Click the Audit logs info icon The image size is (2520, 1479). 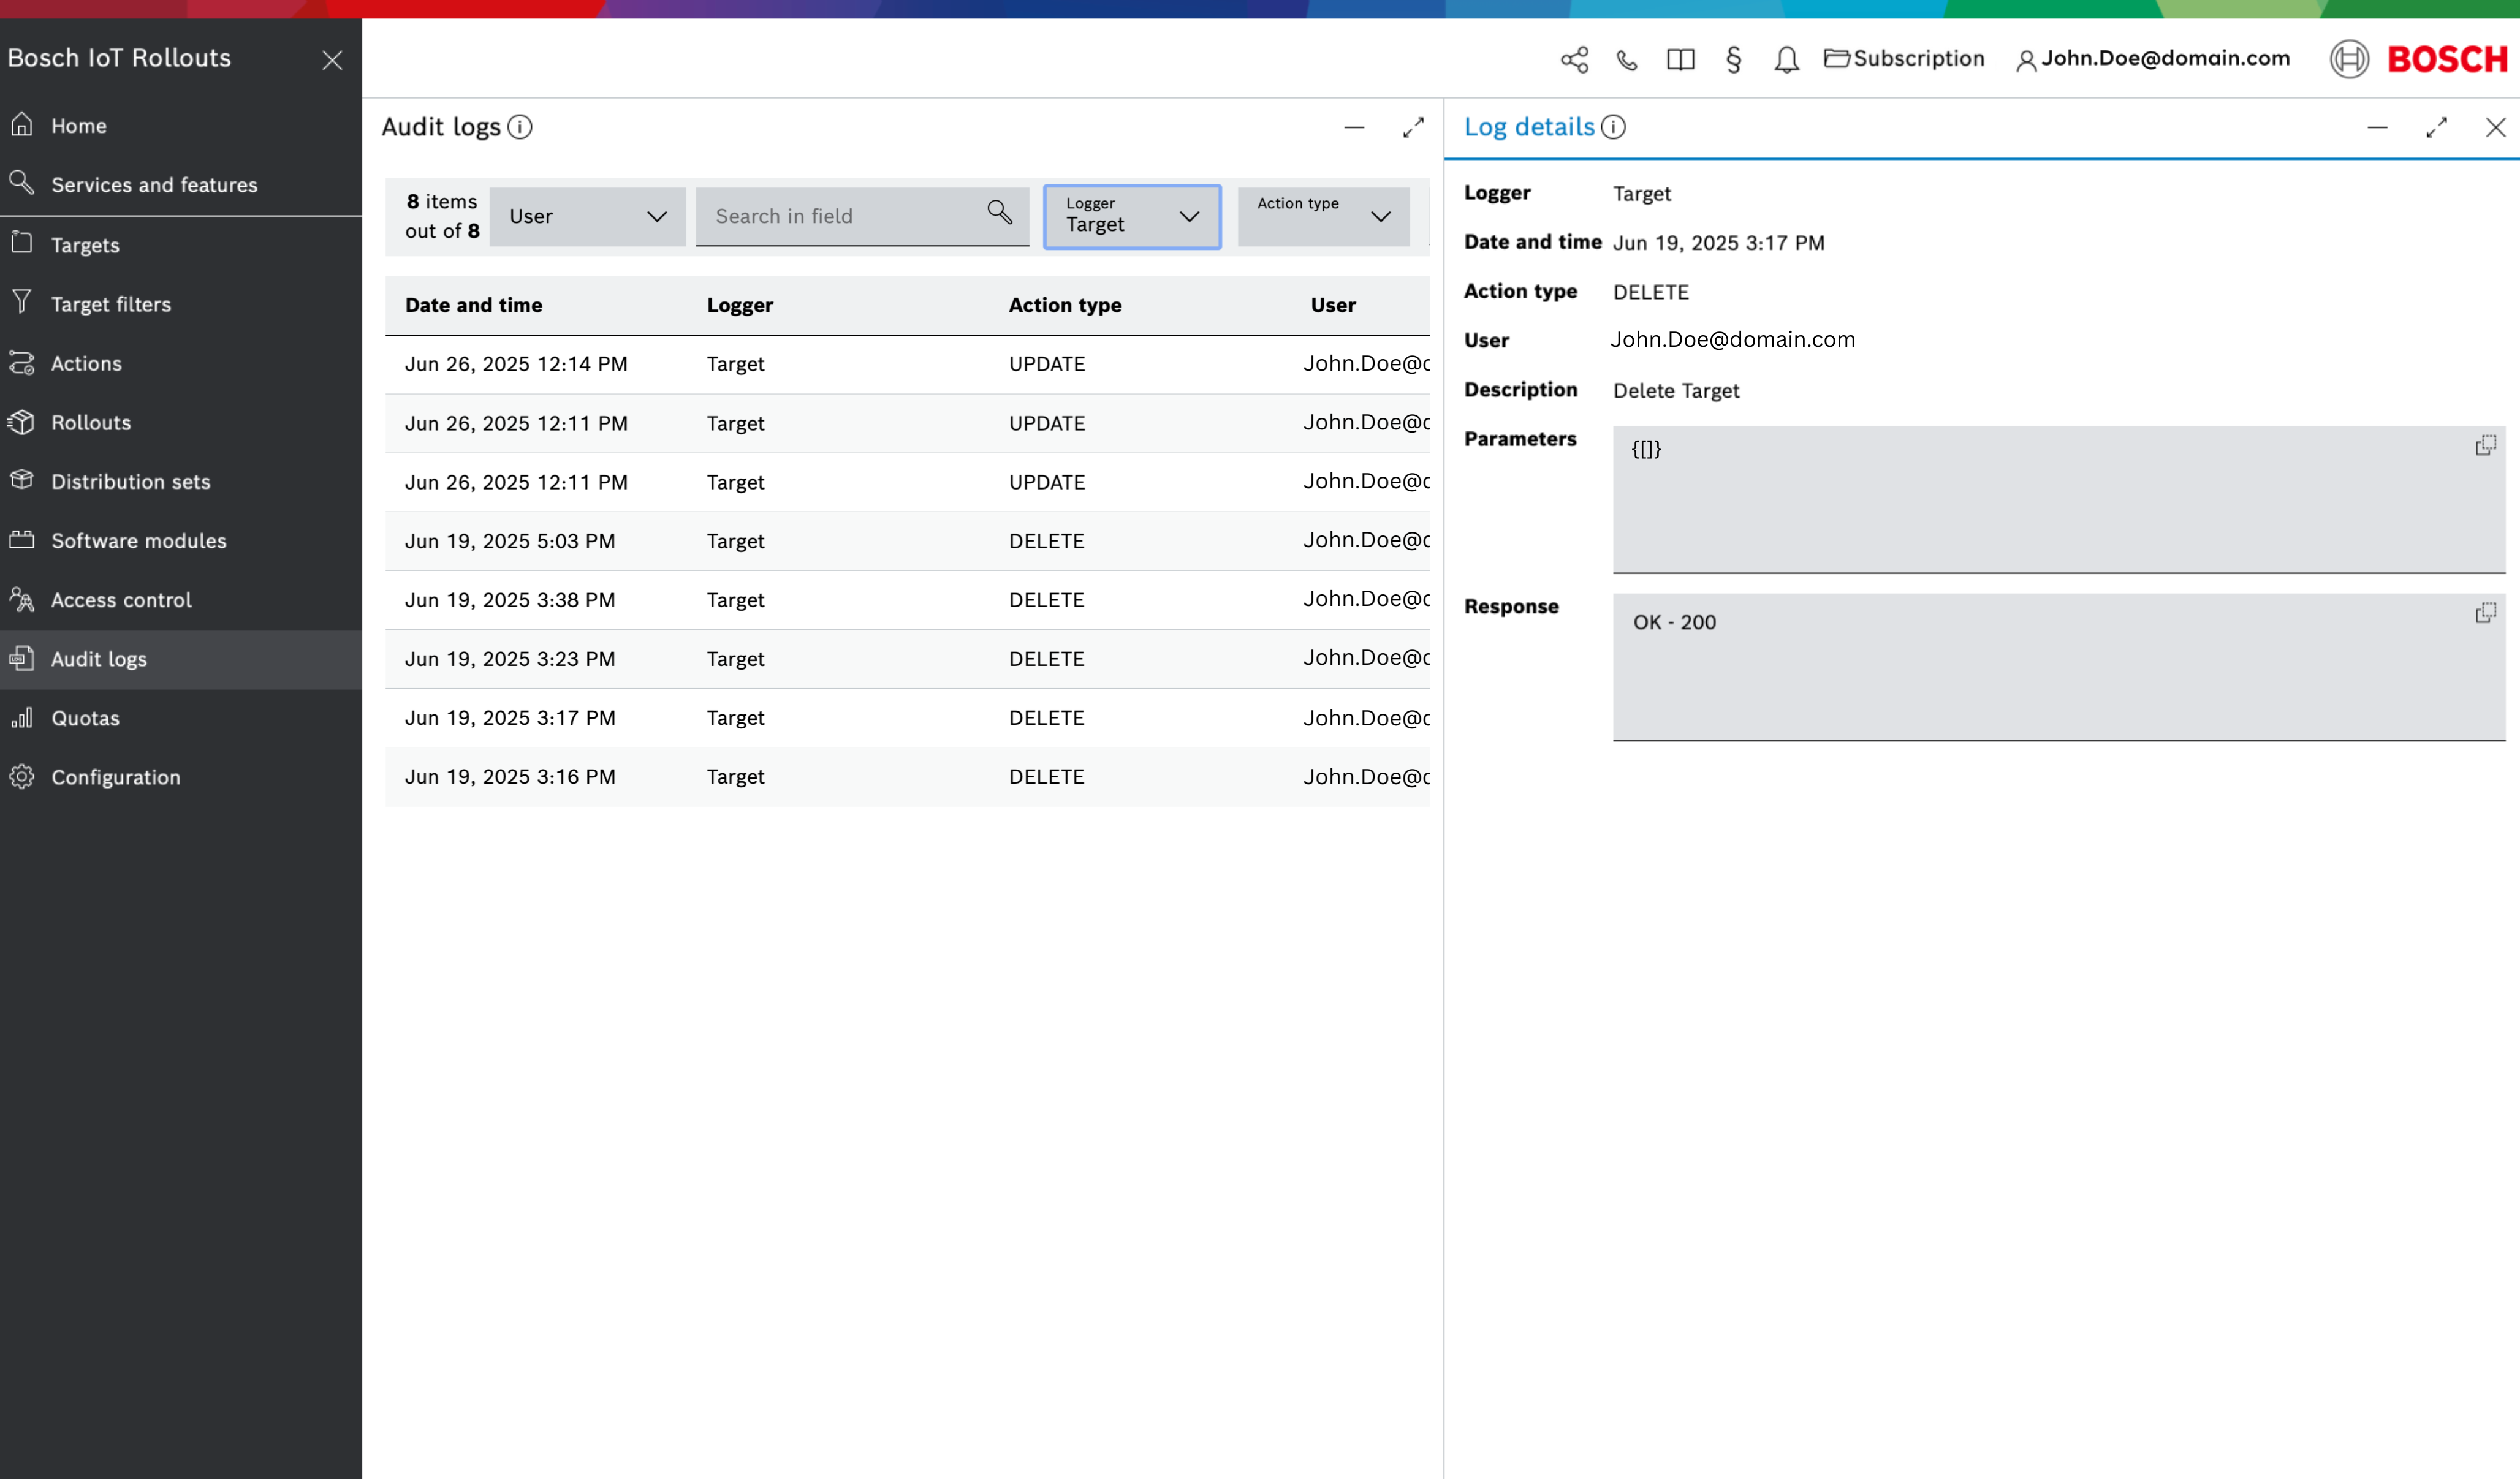click(520, 127)
